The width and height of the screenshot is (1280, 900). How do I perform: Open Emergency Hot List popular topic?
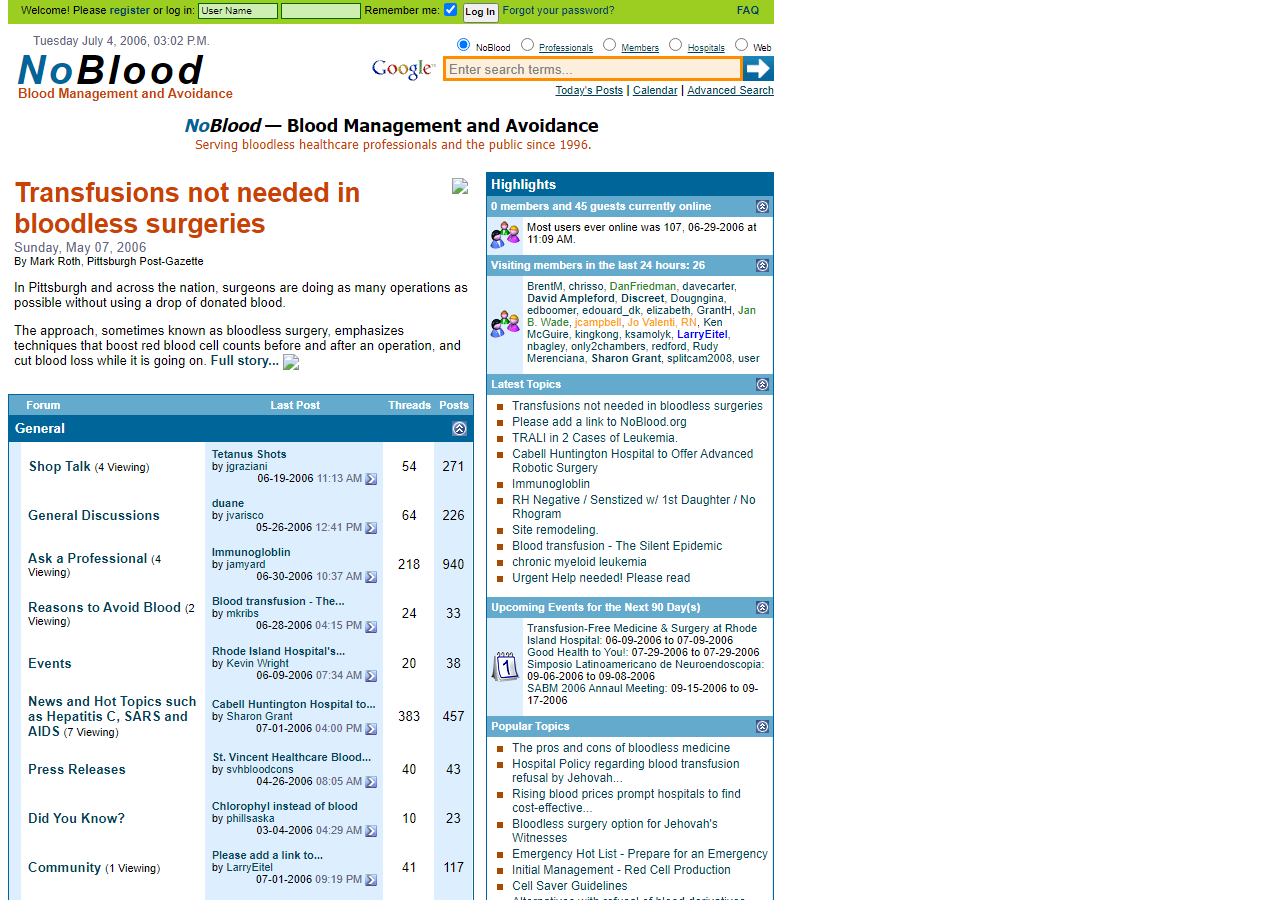pyautogui.click(x=640, y=854)
